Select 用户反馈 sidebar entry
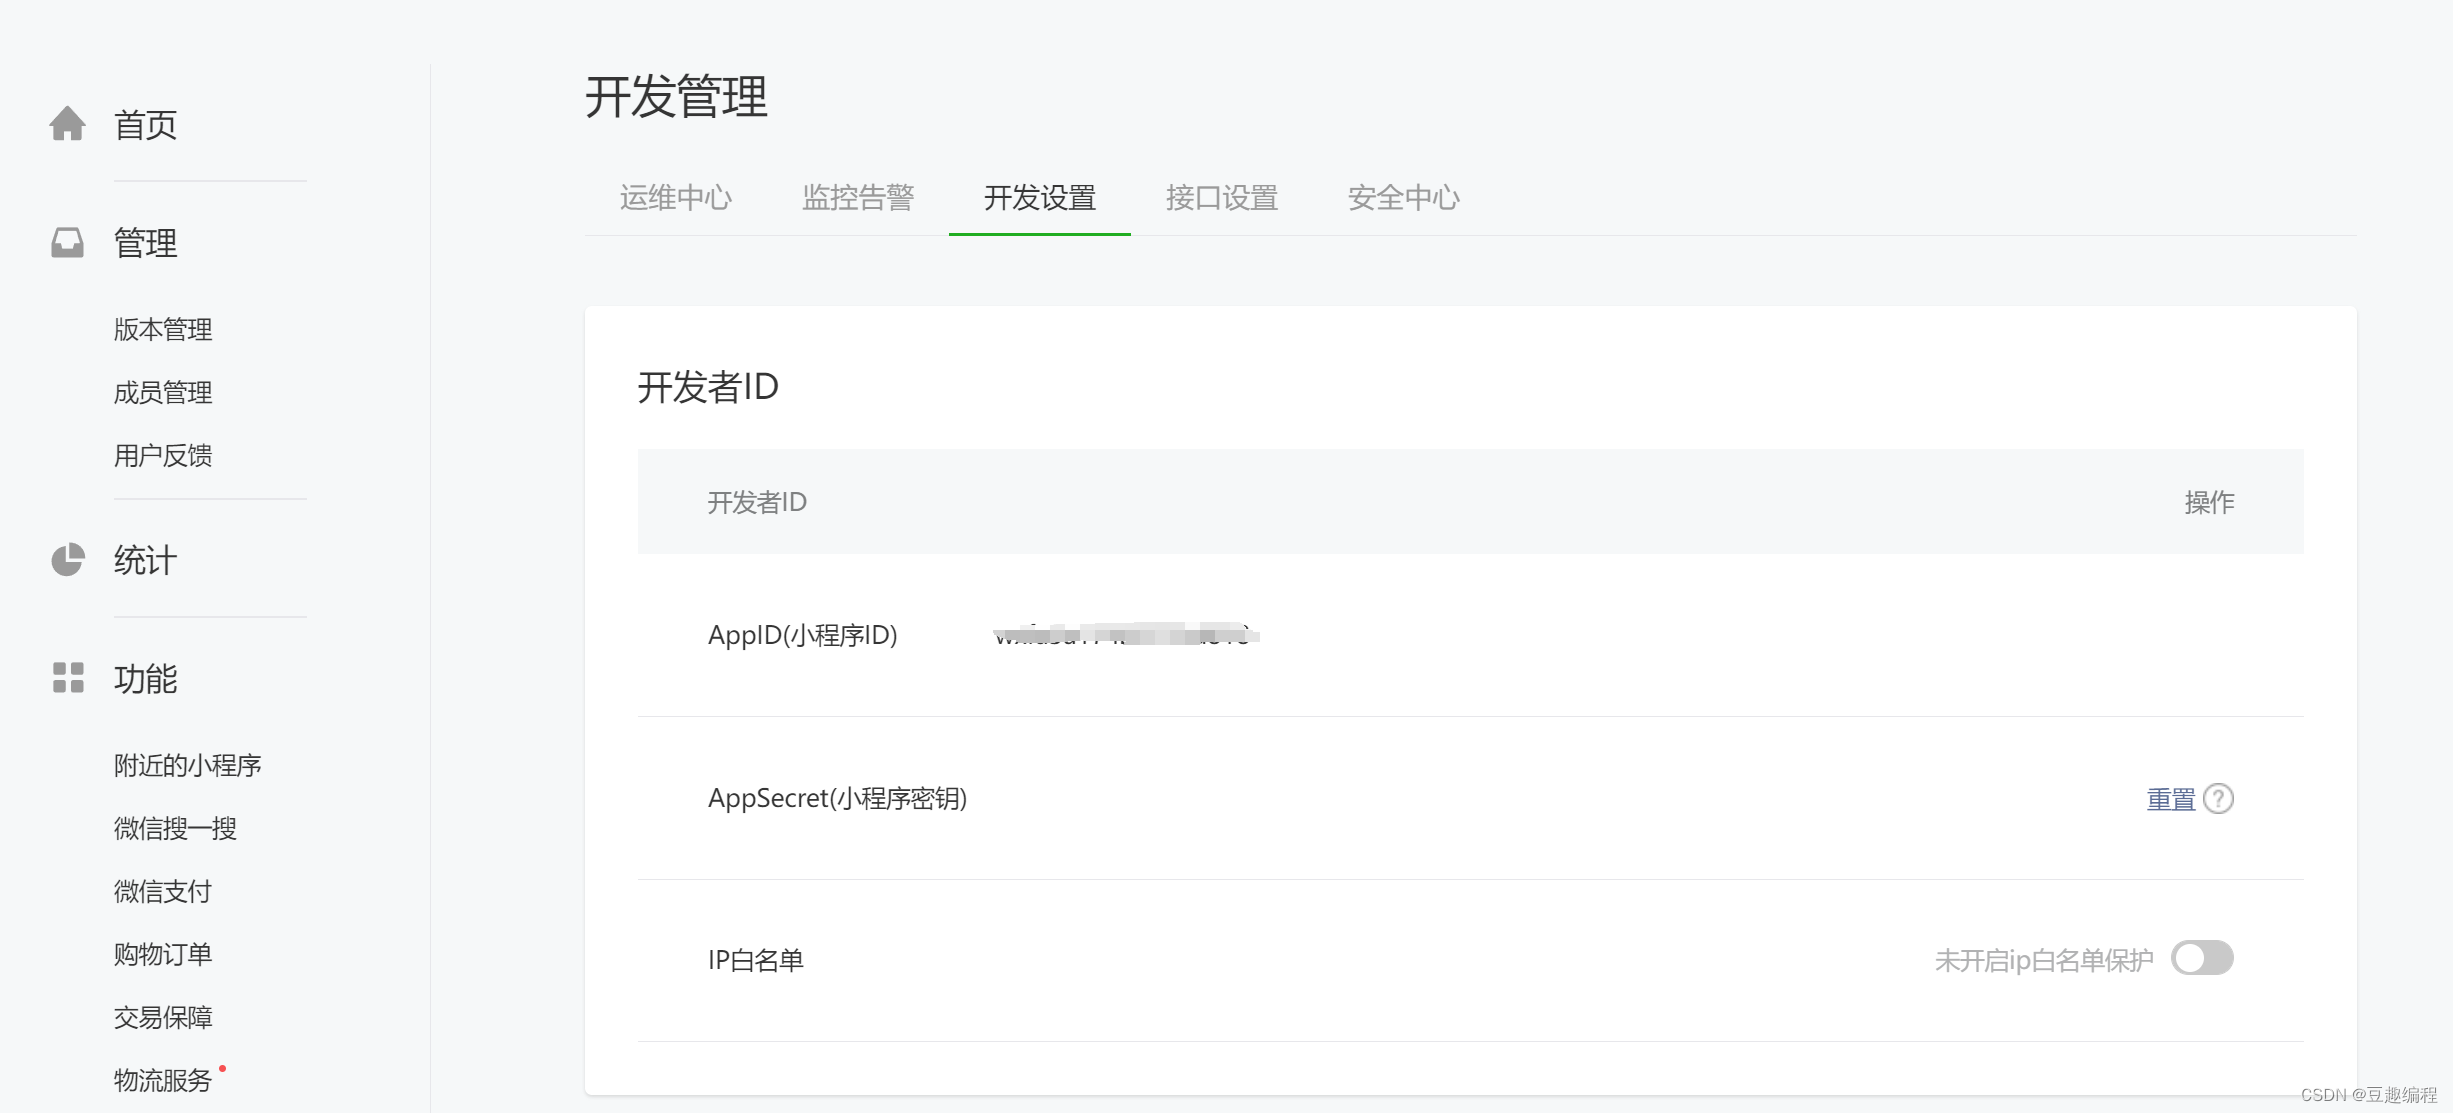This screenshot has width=2453, height=1113. (163, 455)
